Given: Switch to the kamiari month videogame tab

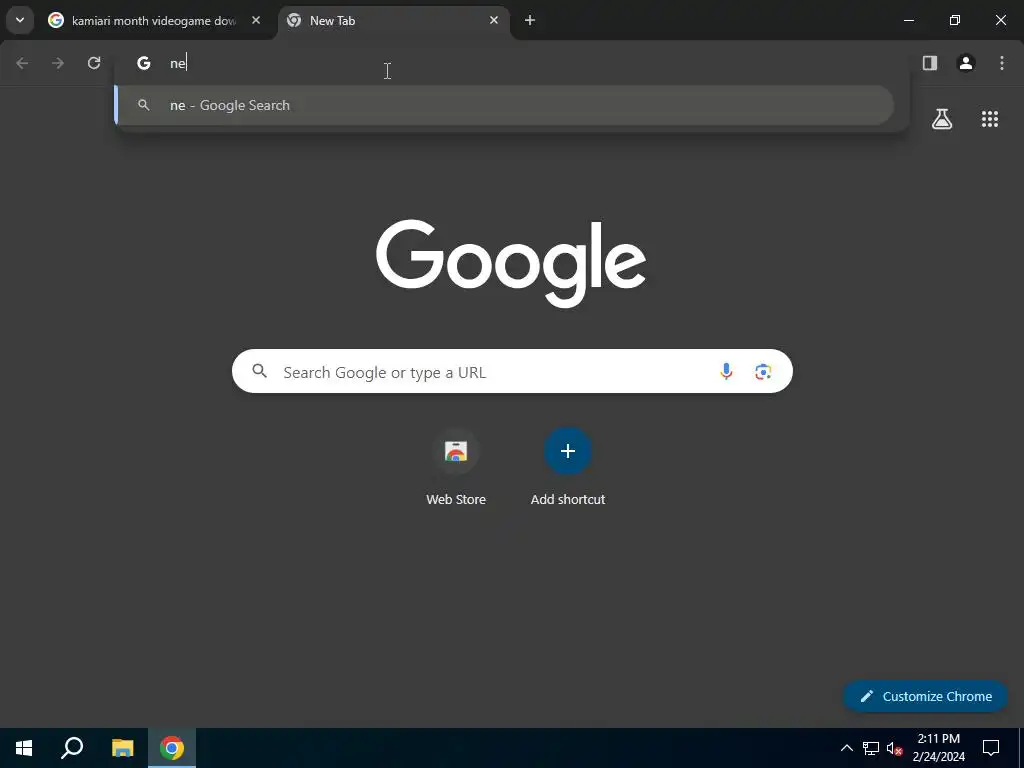Looking at the screenshot, I should tap(155, 21).
